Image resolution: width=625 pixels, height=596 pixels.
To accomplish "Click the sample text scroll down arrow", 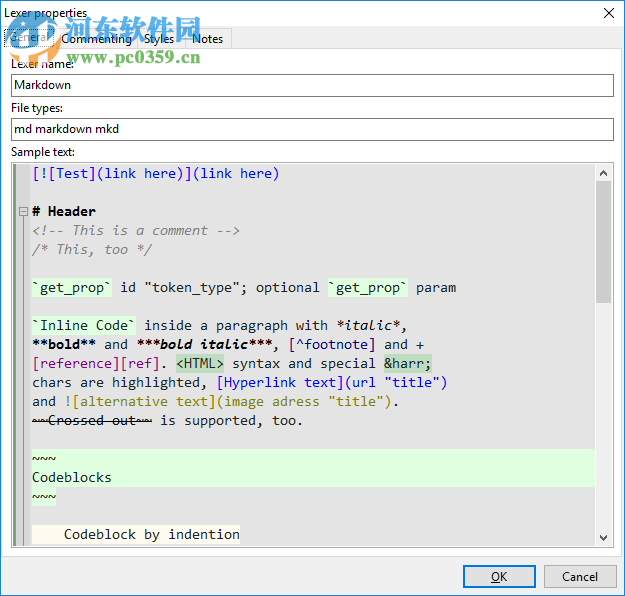I will pos(603,537).
